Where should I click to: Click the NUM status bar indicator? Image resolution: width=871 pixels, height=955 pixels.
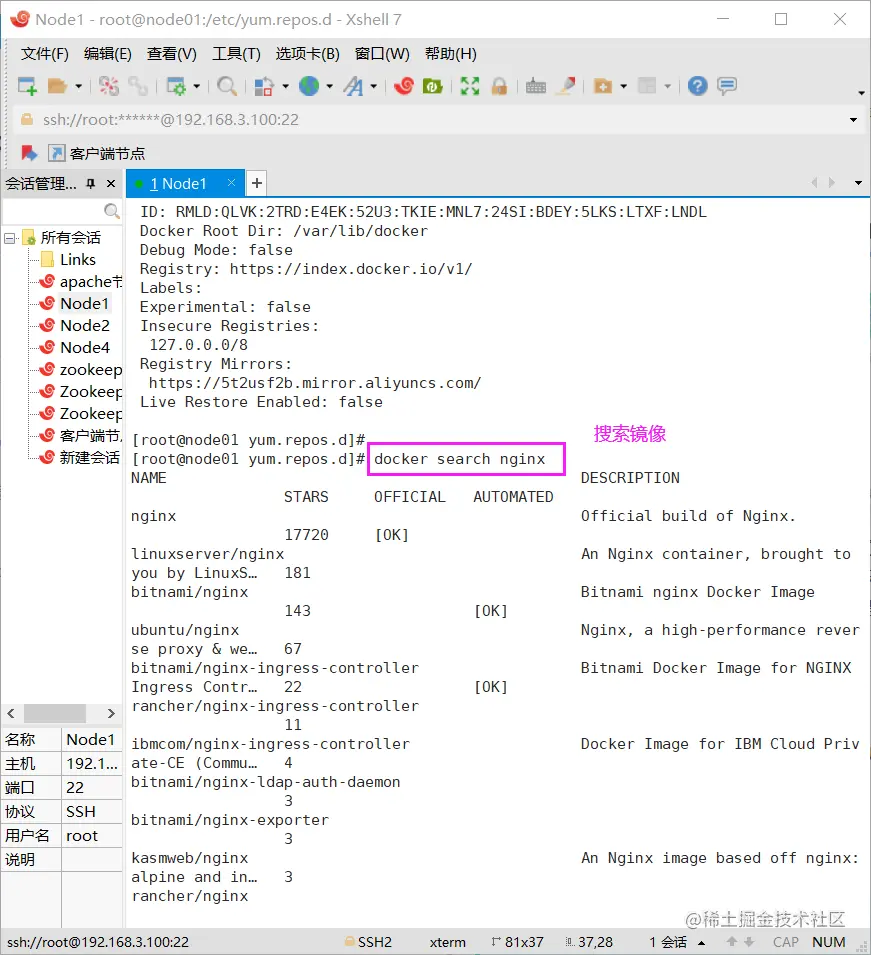point(828,942)
